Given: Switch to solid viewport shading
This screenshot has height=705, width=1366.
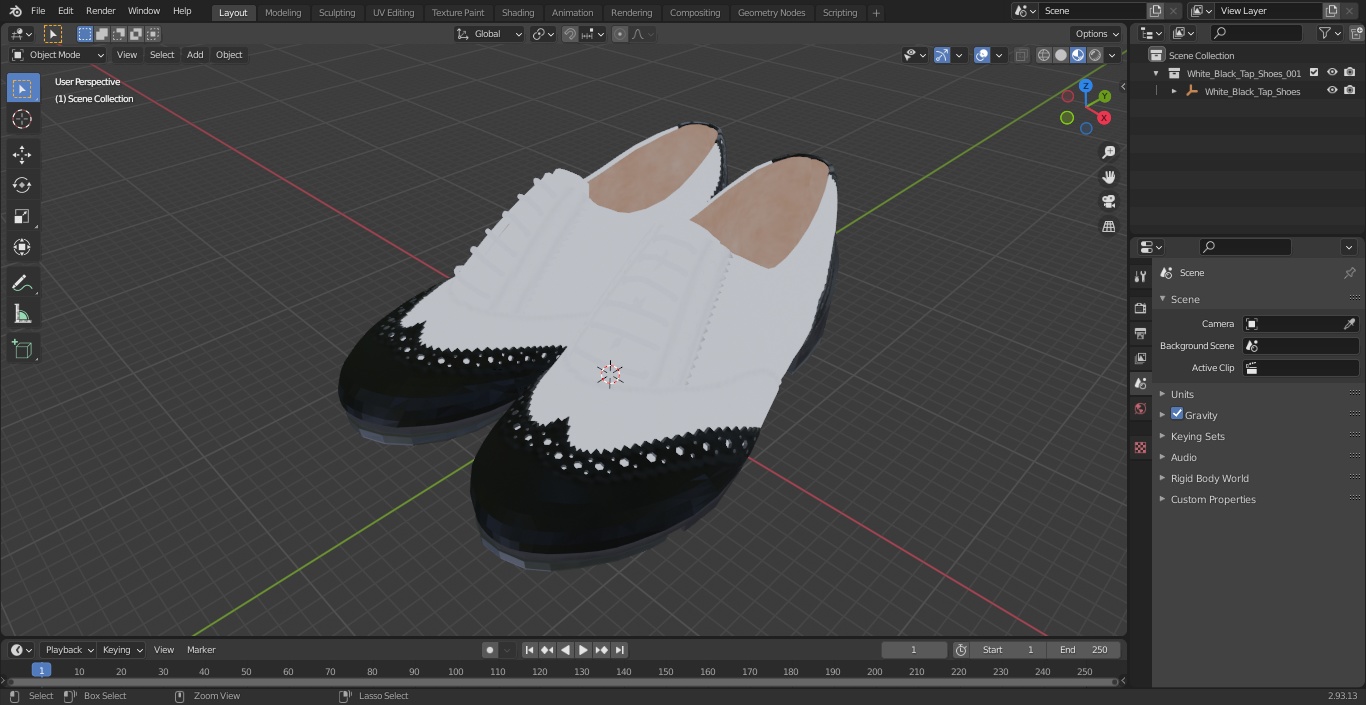Looking at the screenshot, I should (1060, 55).
